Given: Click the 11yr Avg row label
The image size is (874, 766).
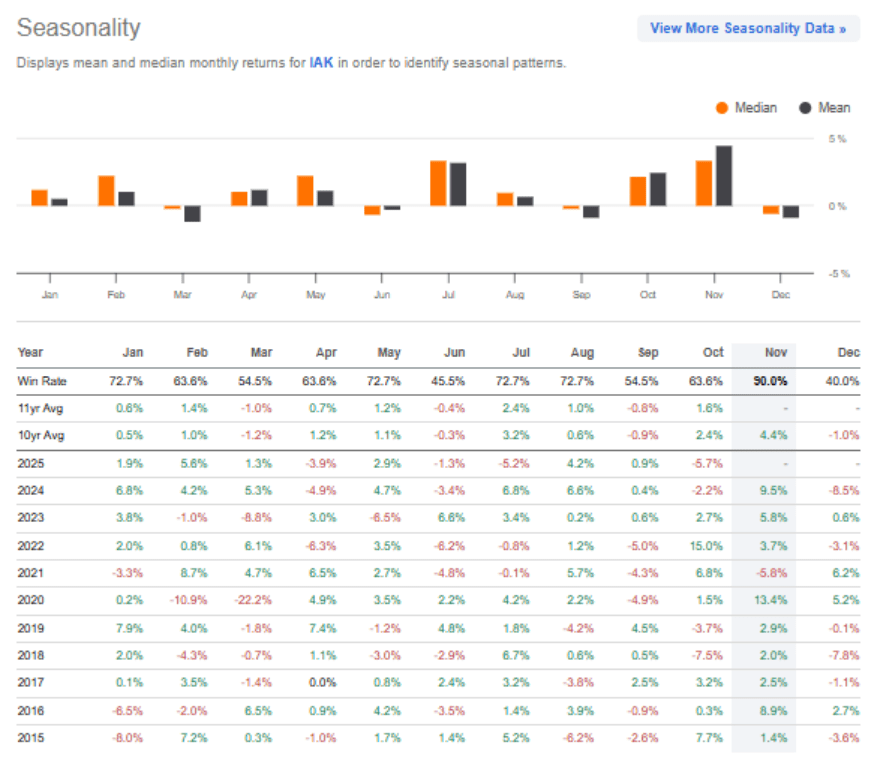Looking at the screenshot, I should [x=42, y=408].
